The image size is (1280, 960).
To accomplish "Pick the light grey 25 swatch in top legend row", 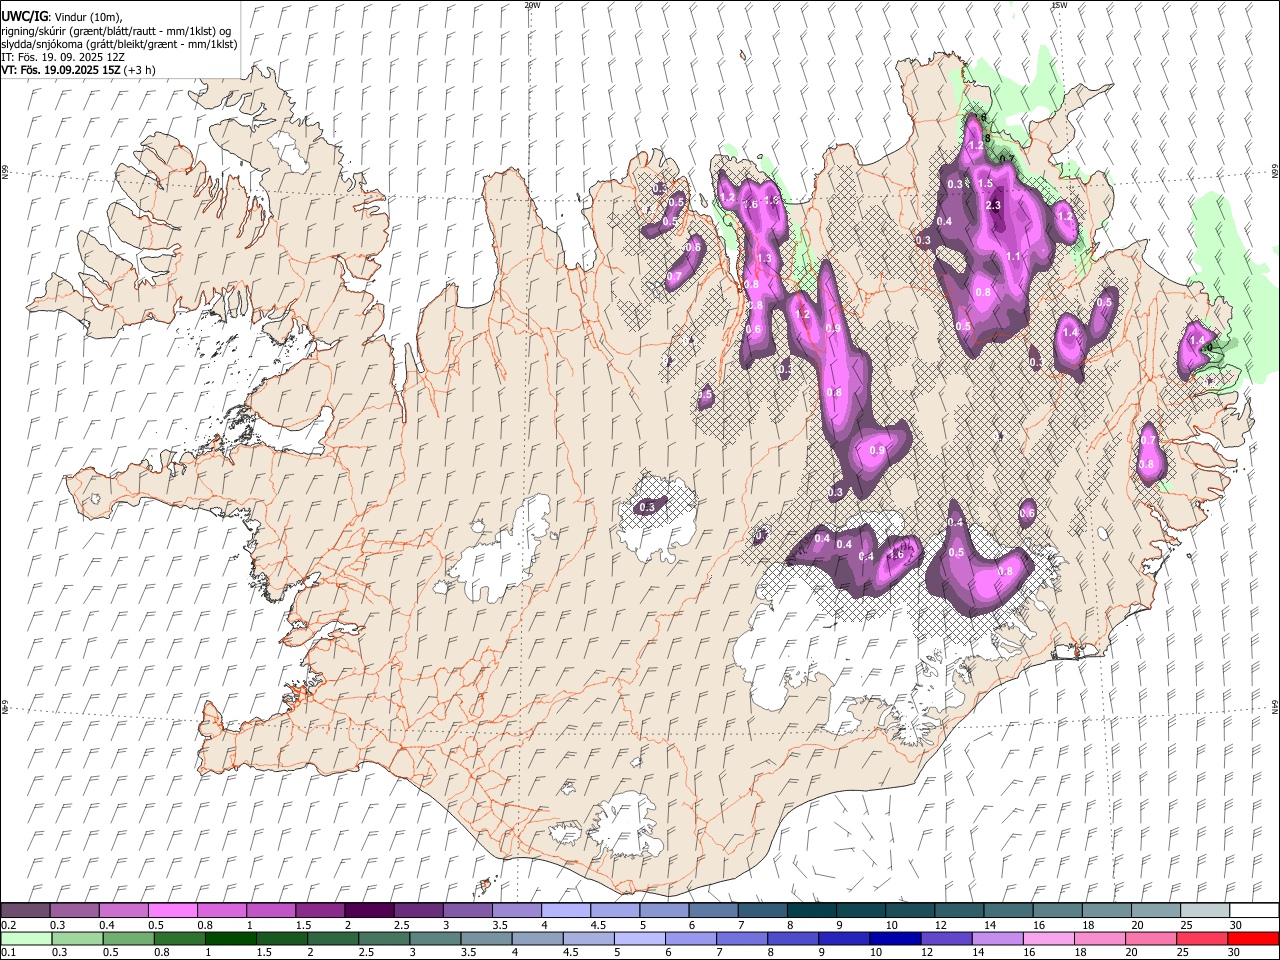I will coord(1204,910).
